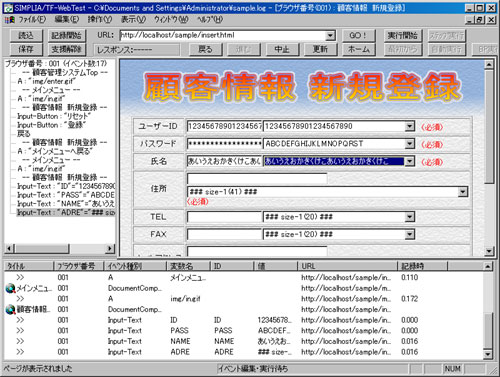The height and width of the screenshot is (377, 500).
Task: Click the ユーザーID text input field
Action: (x=225, y=126)
